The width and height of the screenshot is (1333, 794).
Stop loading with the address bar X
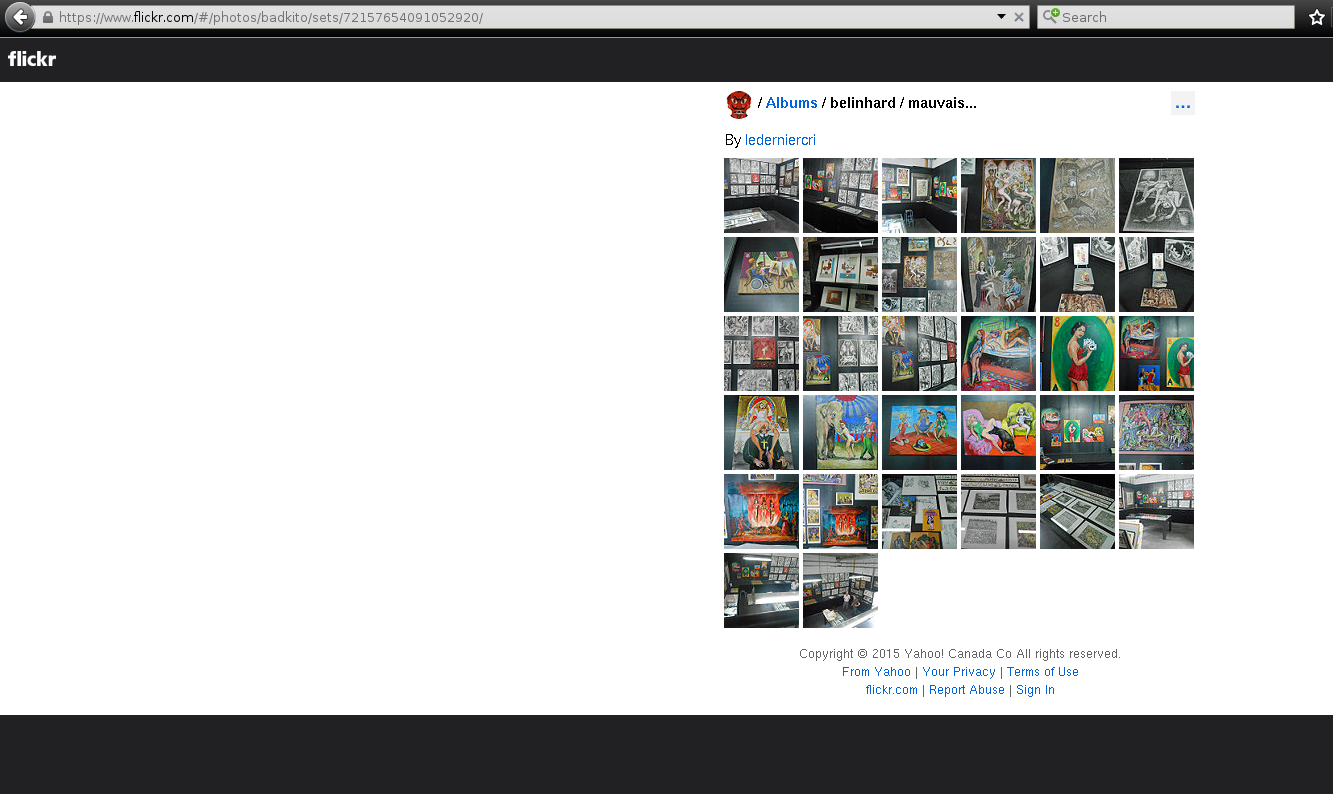point(1019,17)
